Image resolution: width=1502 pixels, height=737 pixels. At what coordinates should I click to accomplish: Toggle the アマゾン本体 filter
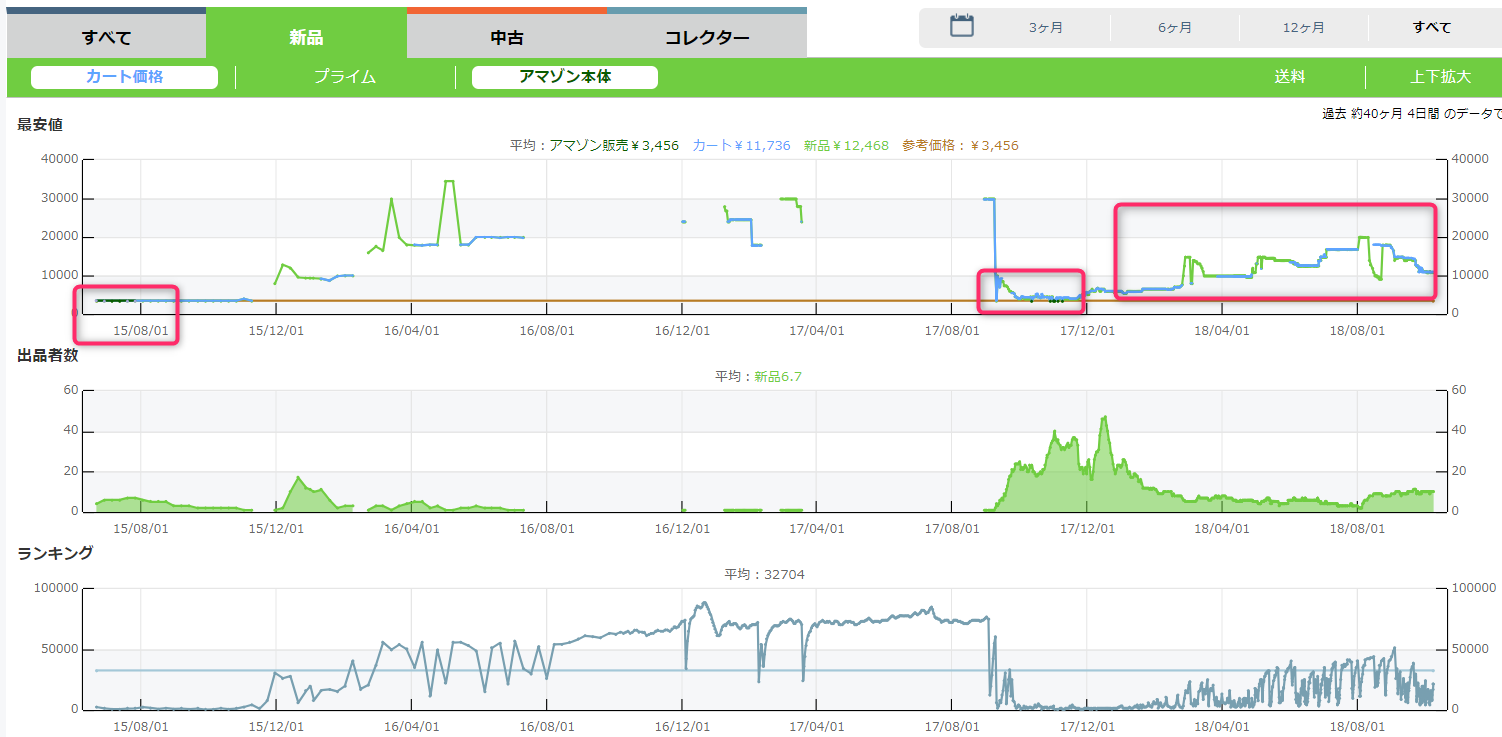pyautogui.click(x=565, y=77)
